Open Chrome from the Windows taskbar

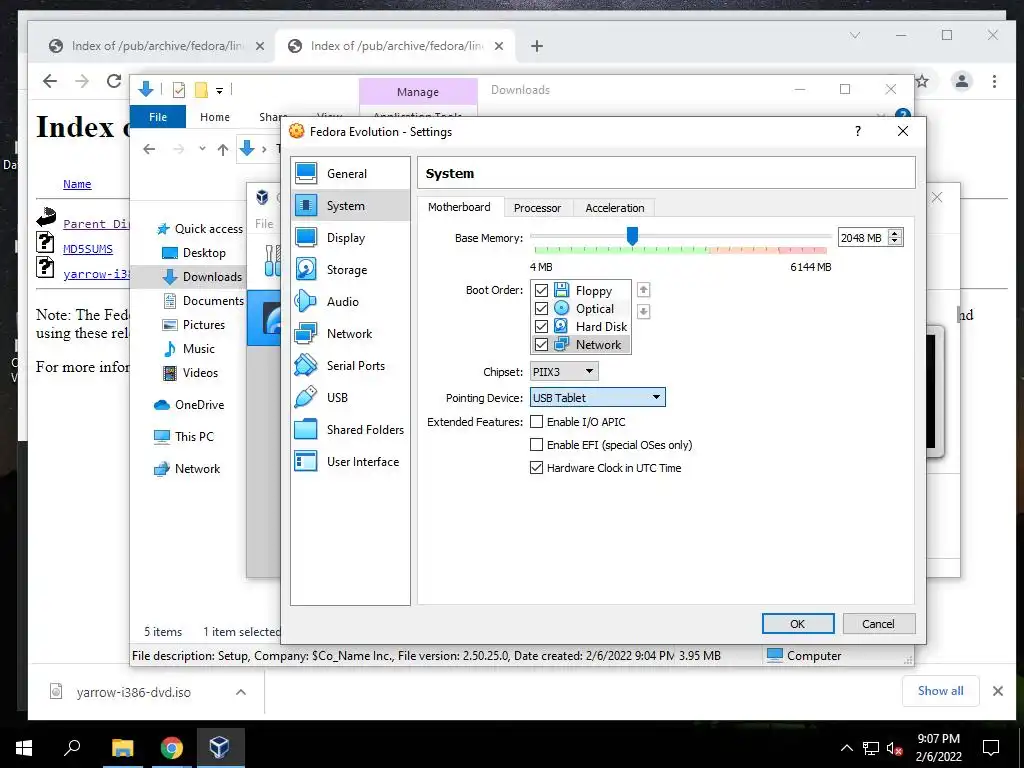click(x=171, y=748)
